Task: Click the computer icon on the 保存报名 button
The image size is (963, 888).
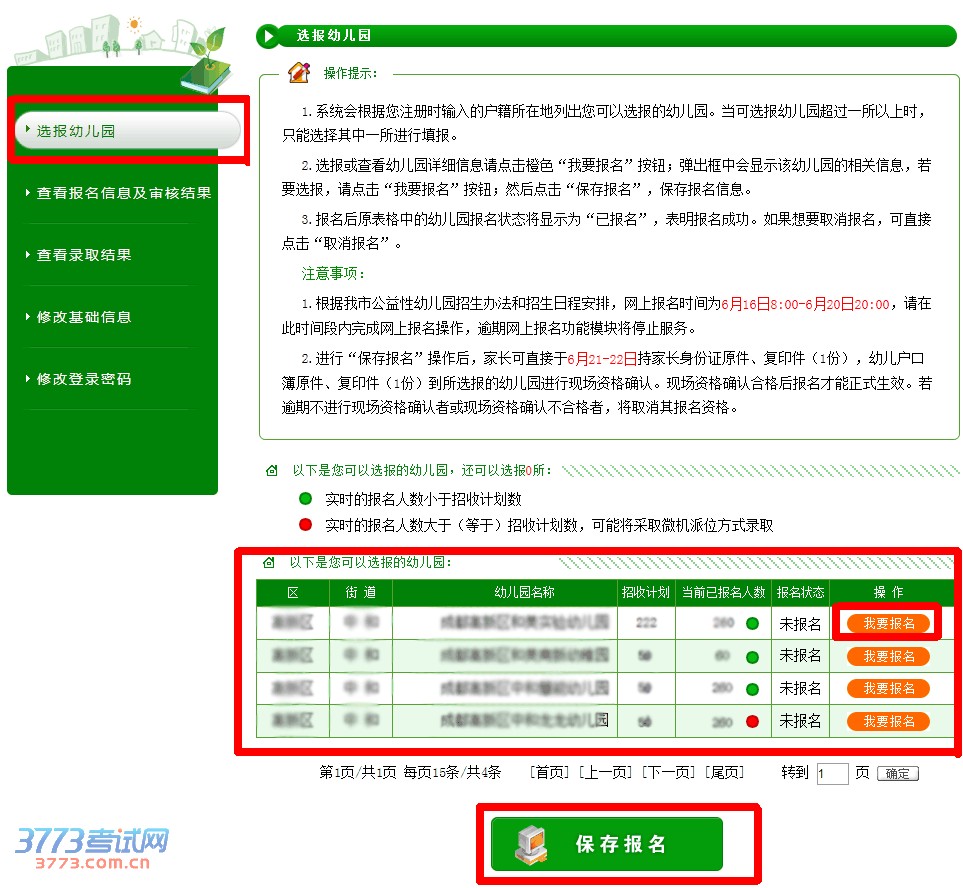Action: tap(531, 844)
